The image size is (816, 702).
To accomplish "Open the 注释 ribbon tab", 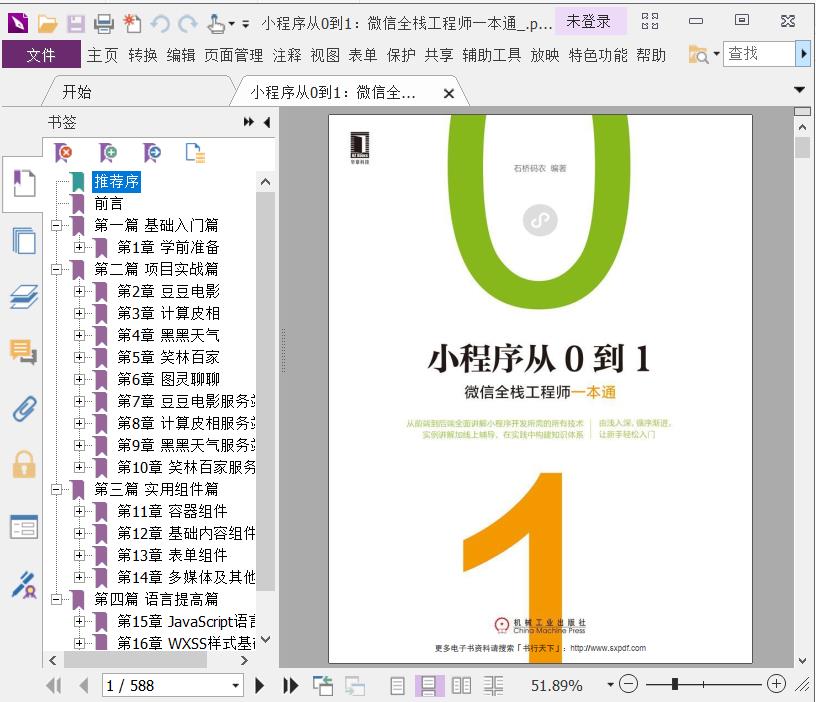I will (x=287, y=55).
